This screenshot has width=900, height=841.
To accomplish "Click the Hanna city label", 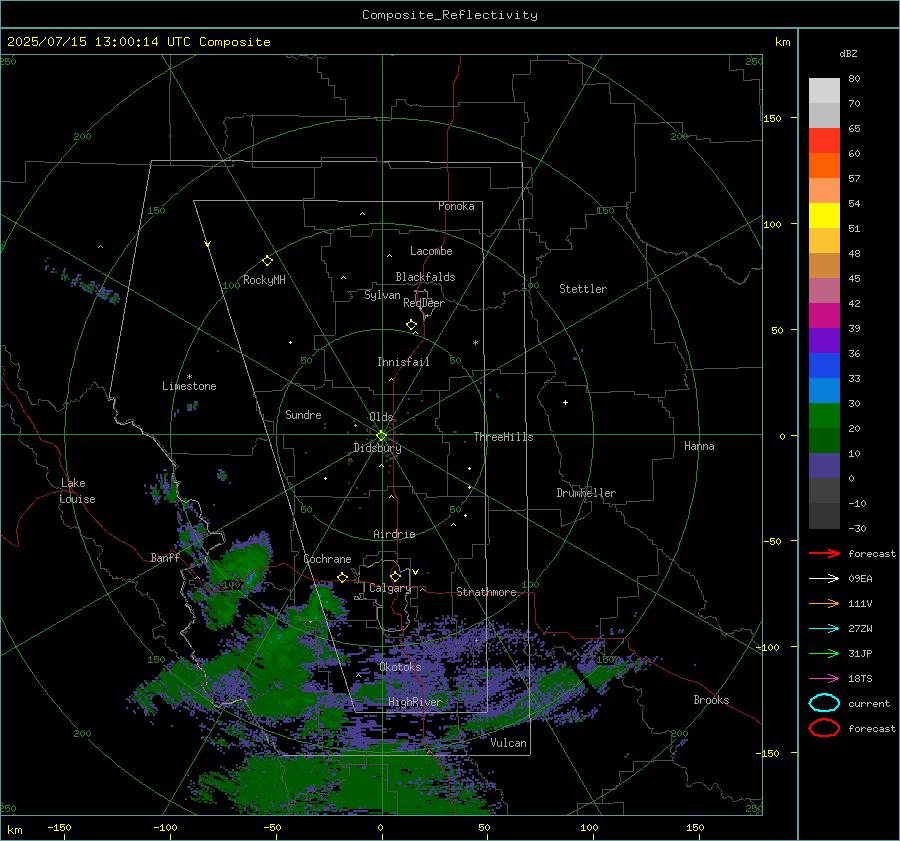I will click(699, 446).
